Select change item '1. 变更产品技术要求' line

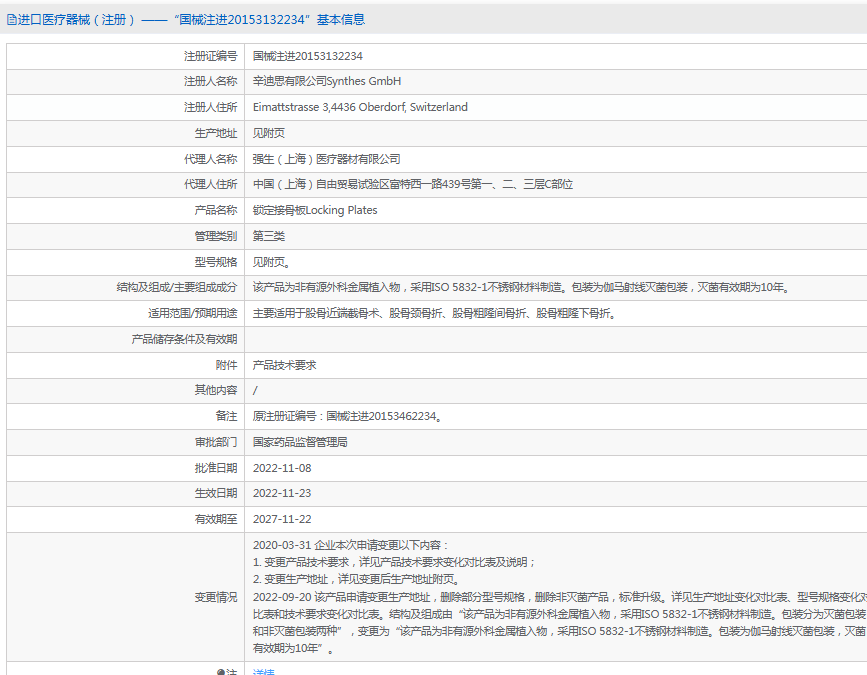(395, 562)
